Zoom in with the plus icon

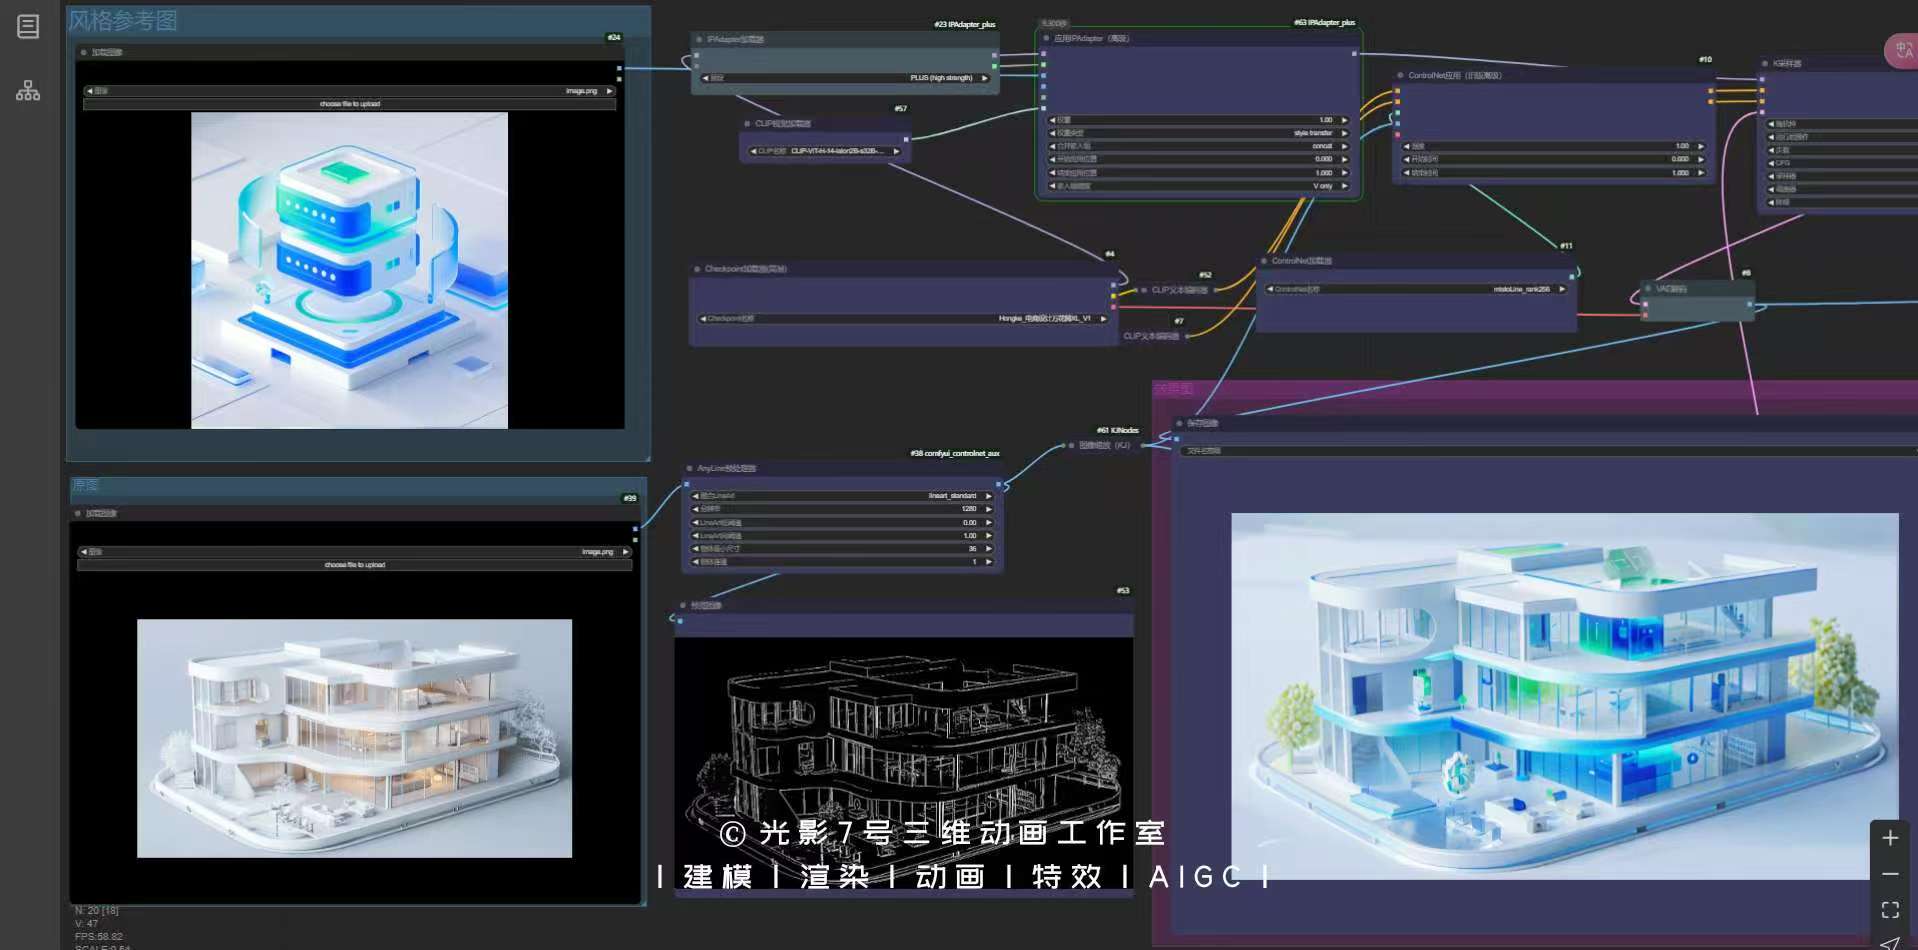(x=1889, y=838)
